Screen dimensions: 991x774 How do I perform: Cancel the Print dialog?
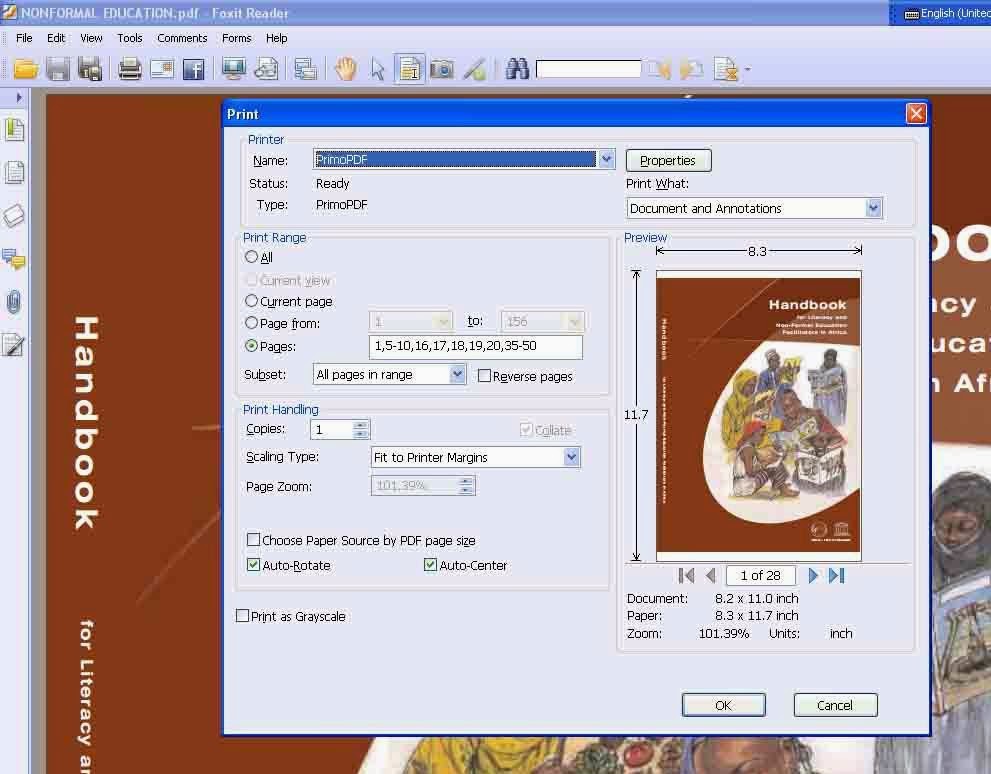(835, 705)
